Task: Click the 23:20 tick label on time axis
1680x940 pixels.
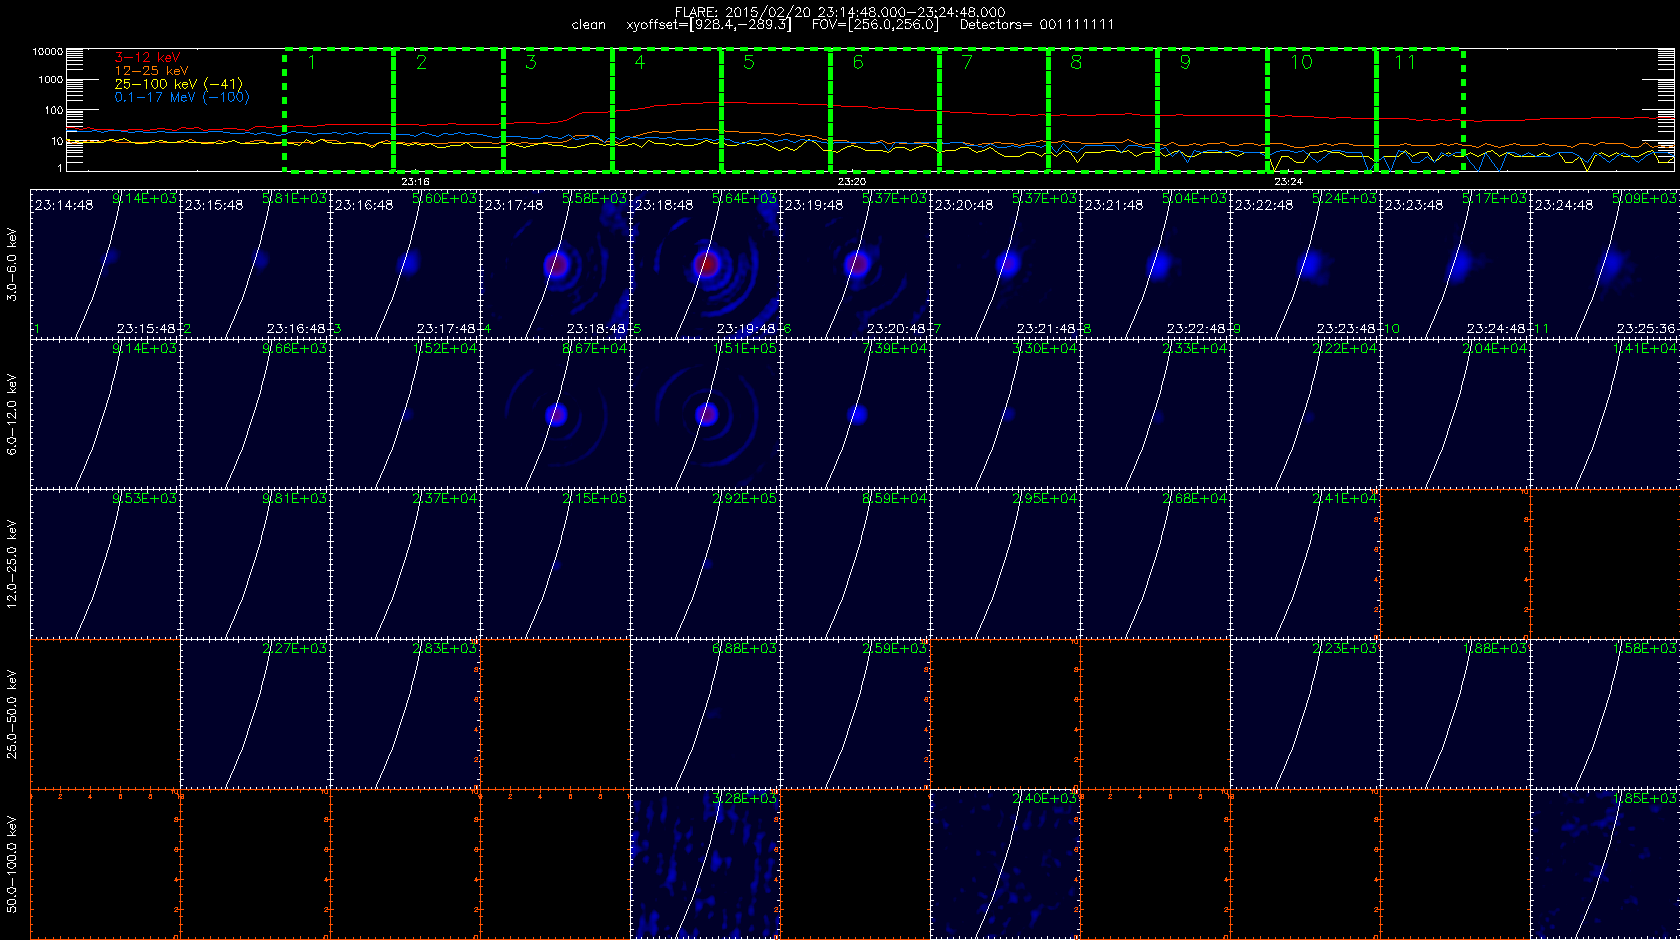Action: (x=851, y=182)
